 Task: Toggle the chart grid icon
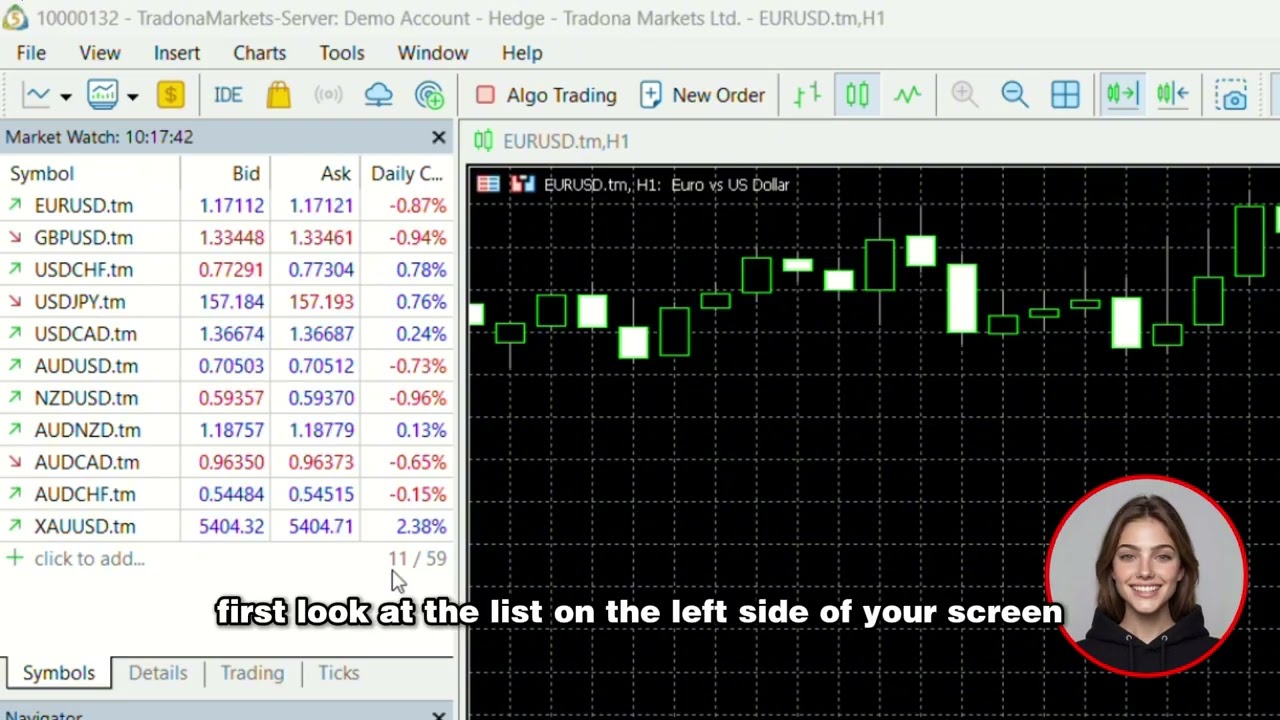click(x=1065, y=95)
